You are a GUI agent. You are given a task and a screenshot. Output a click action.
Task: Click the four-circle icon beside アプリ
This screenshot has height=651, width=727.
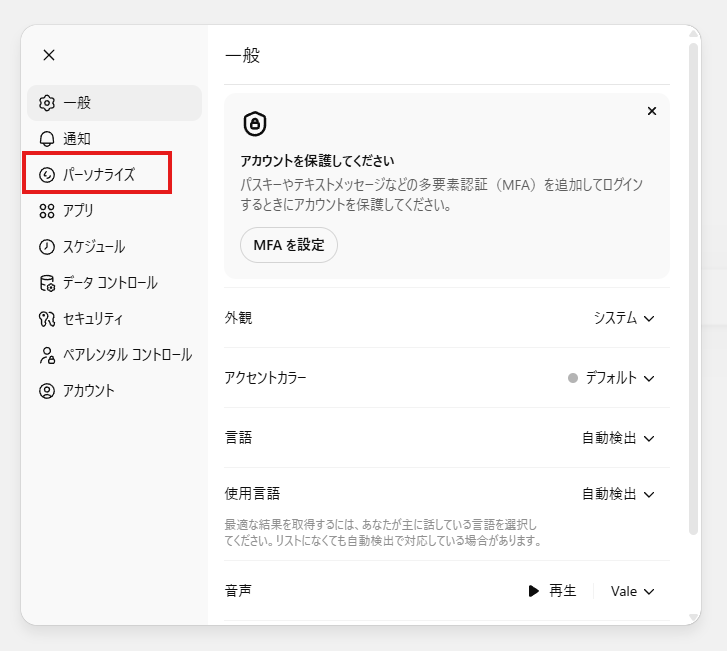tap(47, 211)
